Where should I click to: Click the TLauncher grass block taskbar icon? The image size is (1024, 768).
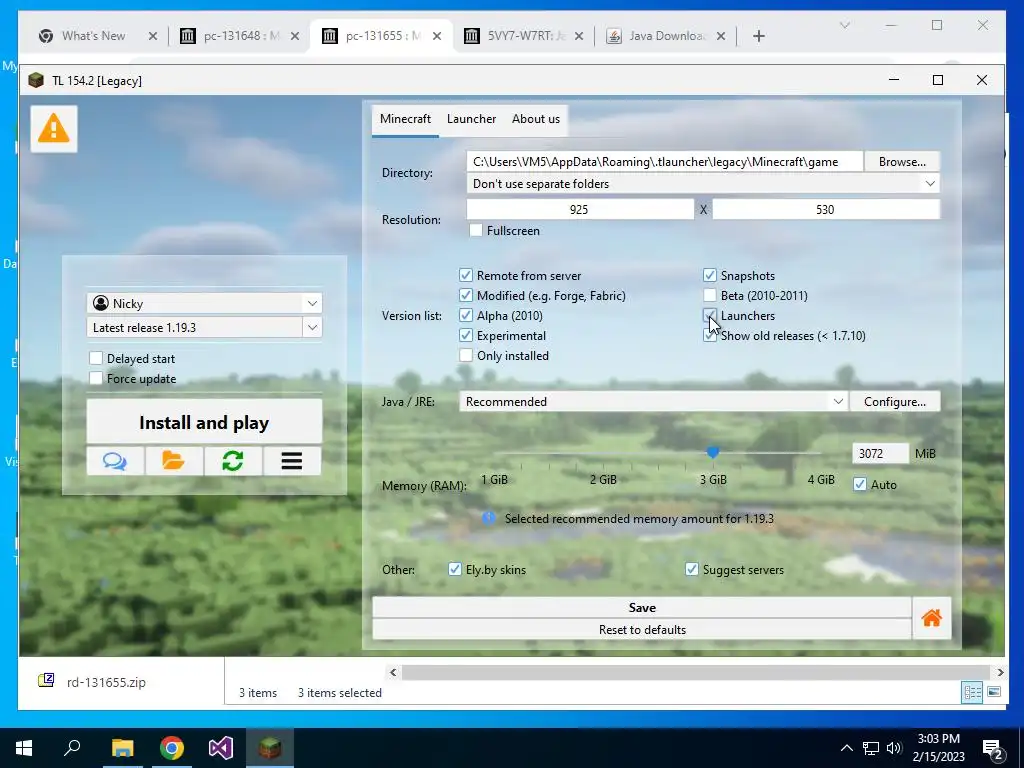click(270, 748)
